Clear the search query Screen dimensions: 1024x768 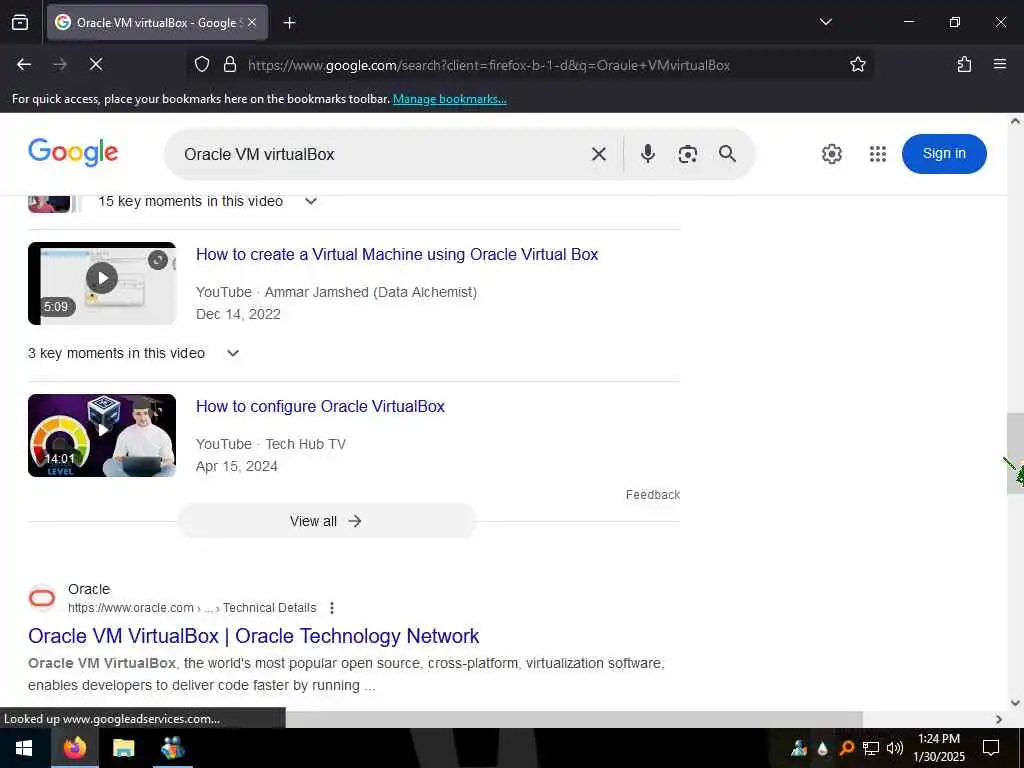(598, 154)
